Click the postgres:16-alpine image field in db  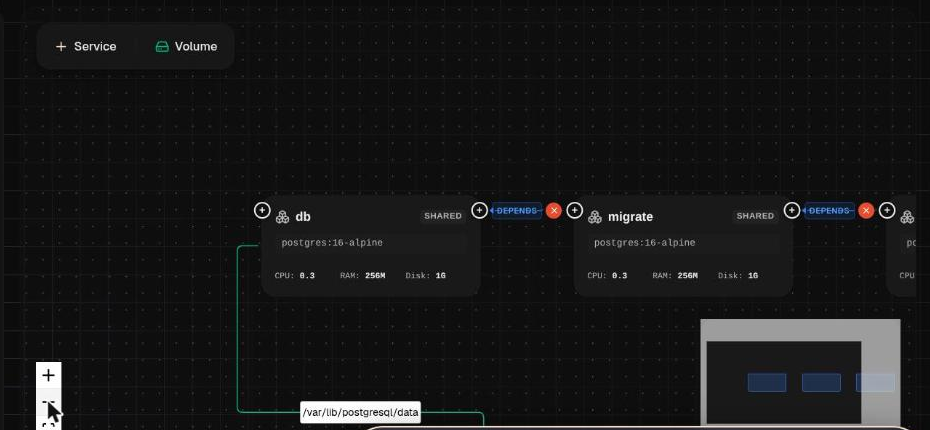tap(371, 243)
